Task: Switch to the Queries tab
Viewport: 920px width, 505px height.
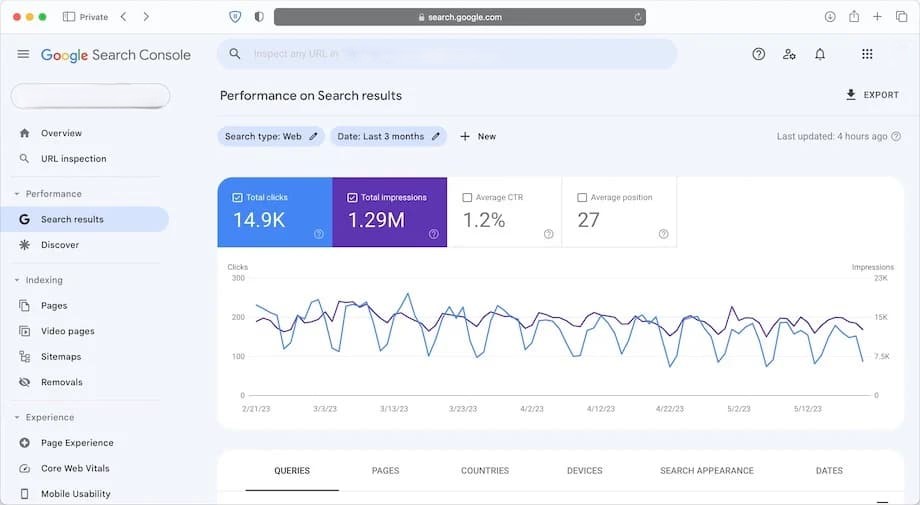Action: [292, 471]
